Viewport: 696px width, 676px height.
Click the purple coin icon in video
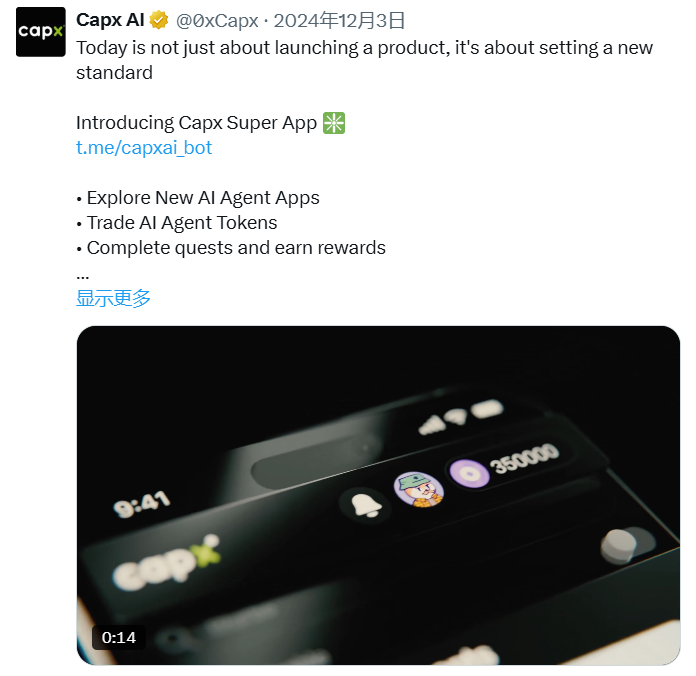(x=467, y=472)
